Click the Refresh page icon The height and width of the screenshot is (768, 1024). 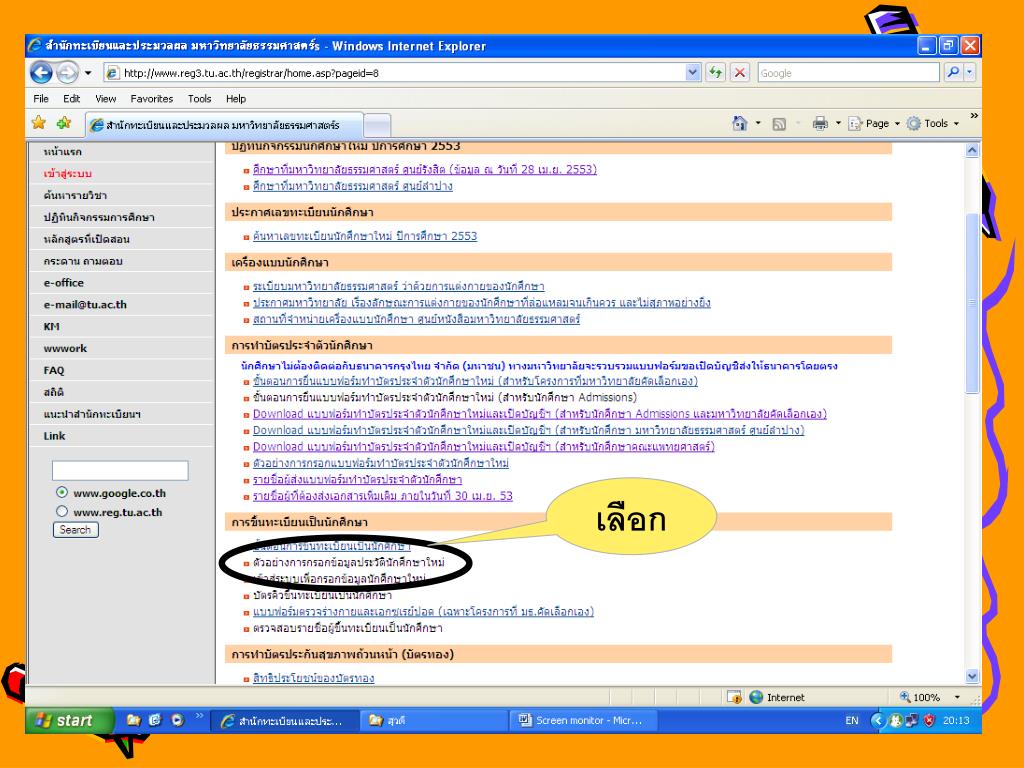point(716,72)
